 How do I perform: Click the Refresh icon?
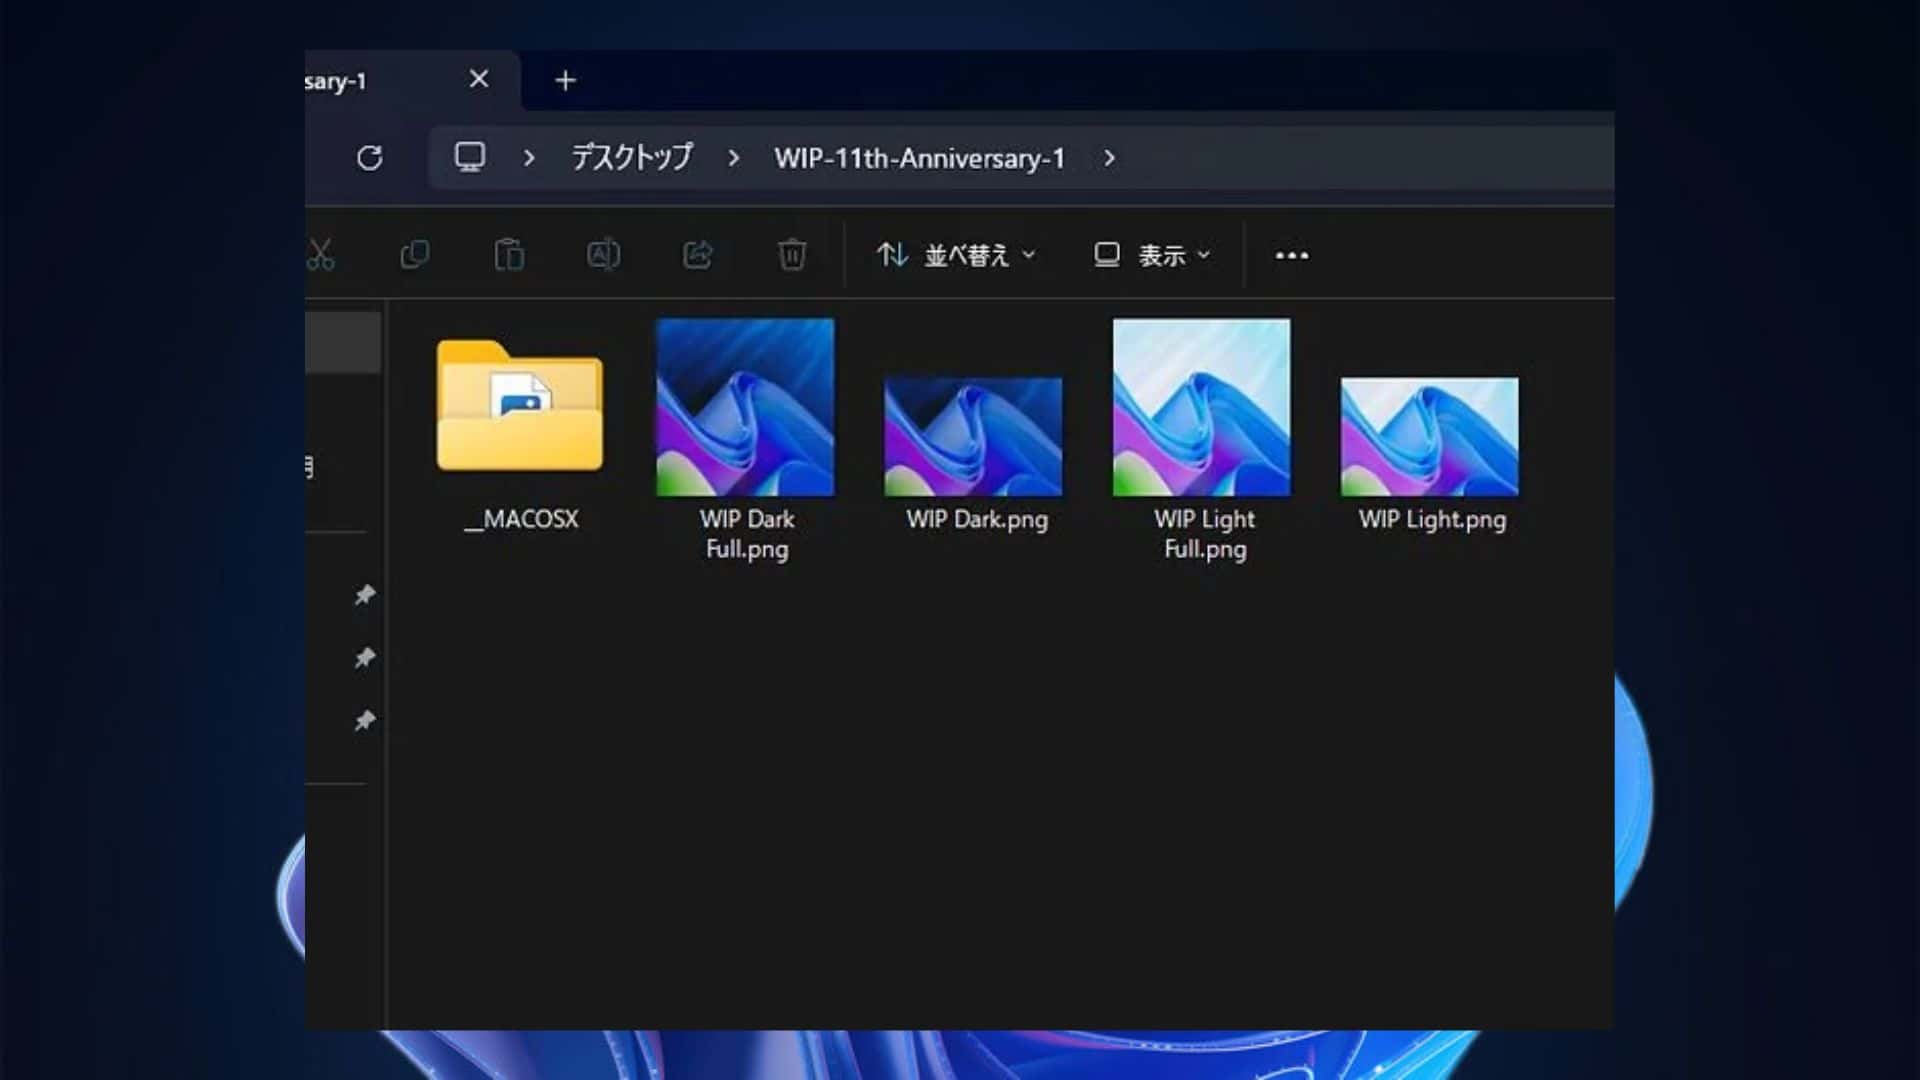[x=370, y=158]
